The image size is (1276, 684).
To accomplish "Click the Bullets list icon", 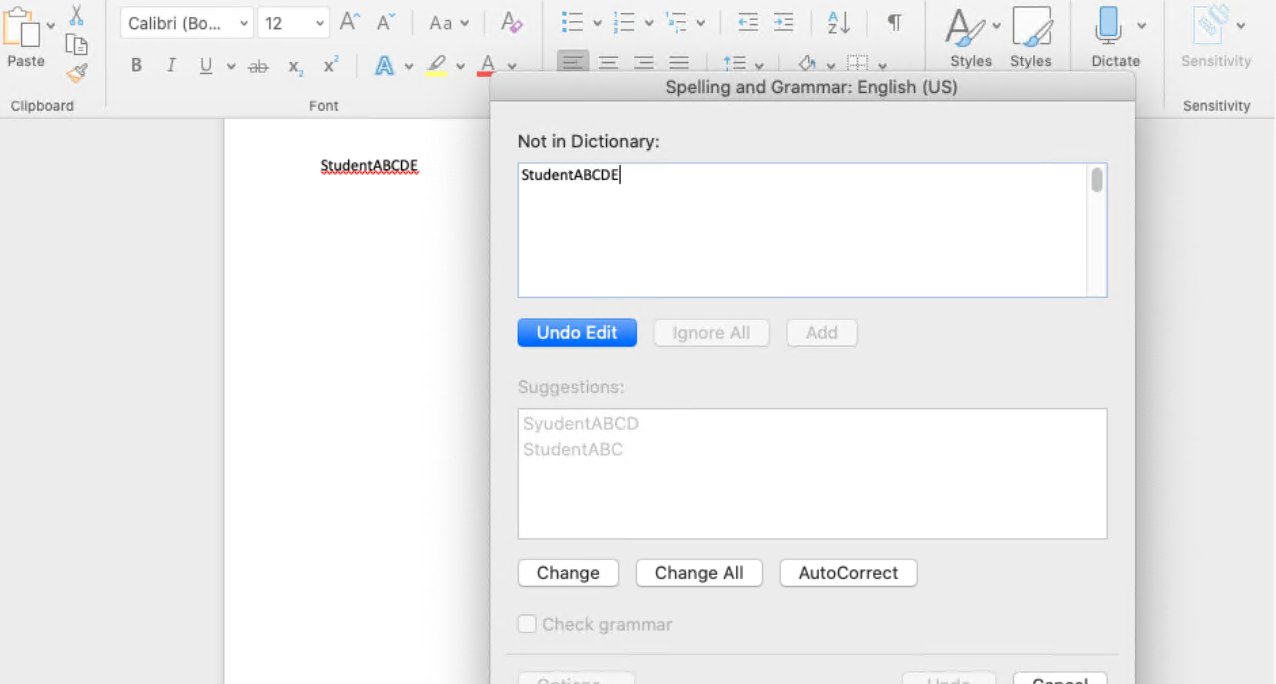I will 572,22.
